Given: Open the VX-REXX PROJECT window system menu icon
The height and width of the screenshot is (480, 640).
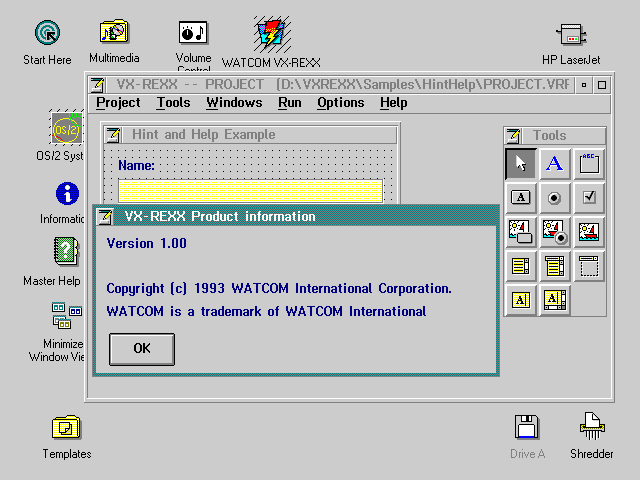Looking at the screenshot, I should click(97, 85).
